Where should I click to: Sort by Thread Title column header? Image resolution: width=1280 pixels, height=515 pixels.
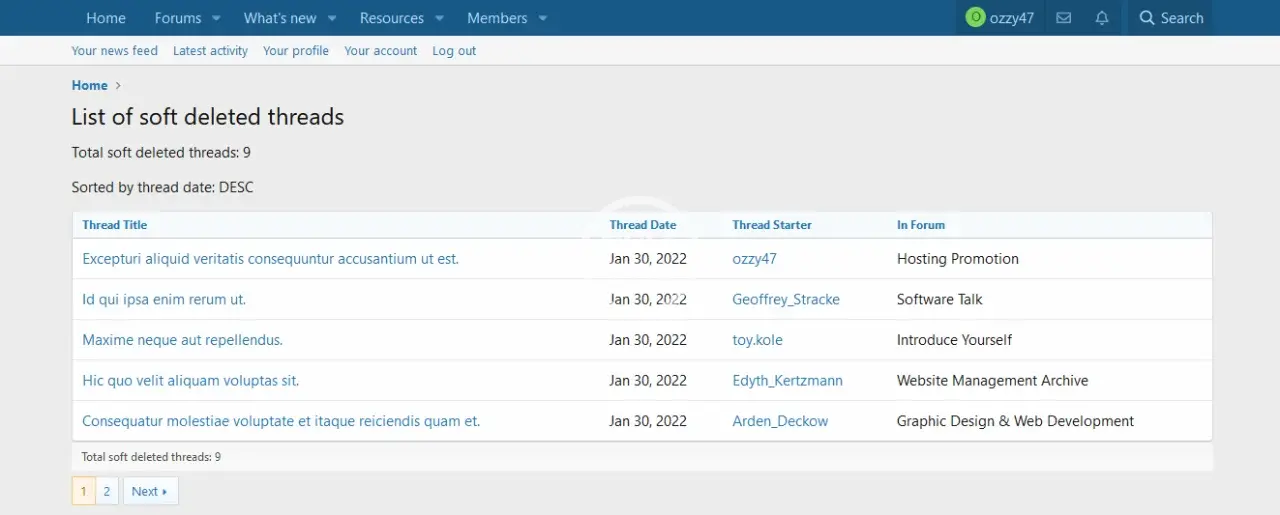coord(114,225)
